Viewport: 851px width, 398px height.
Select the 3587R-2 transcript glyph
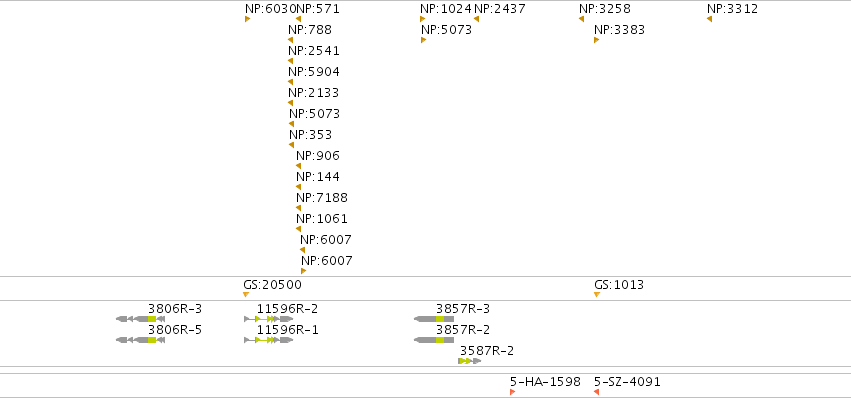point(470,361)
